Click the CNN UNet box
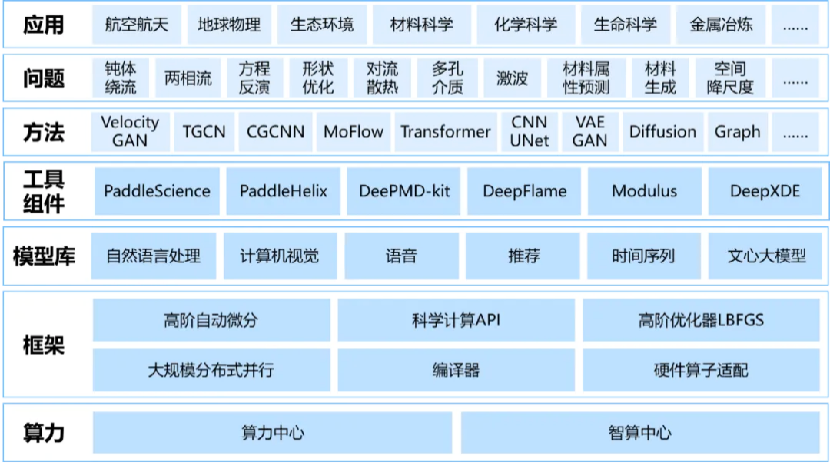Viewport: 832px width, 466px height. pyautogui.click(x=529, y=132)
